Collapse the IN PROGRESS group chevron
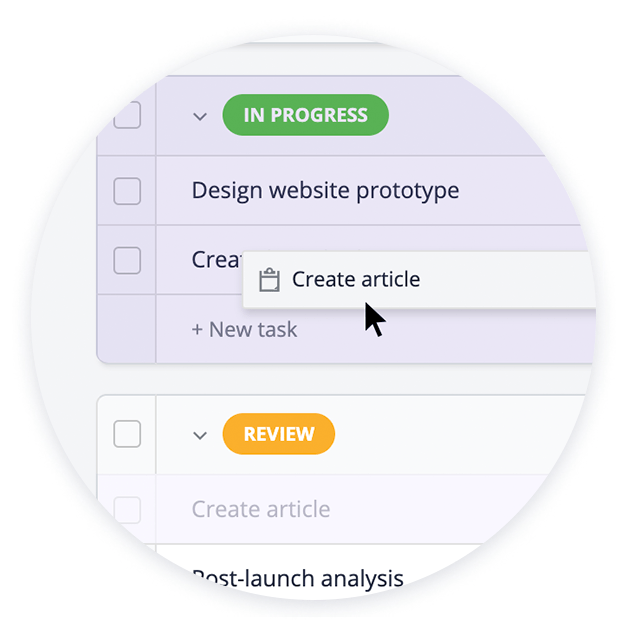627x627 pixels. pos(200,116)
